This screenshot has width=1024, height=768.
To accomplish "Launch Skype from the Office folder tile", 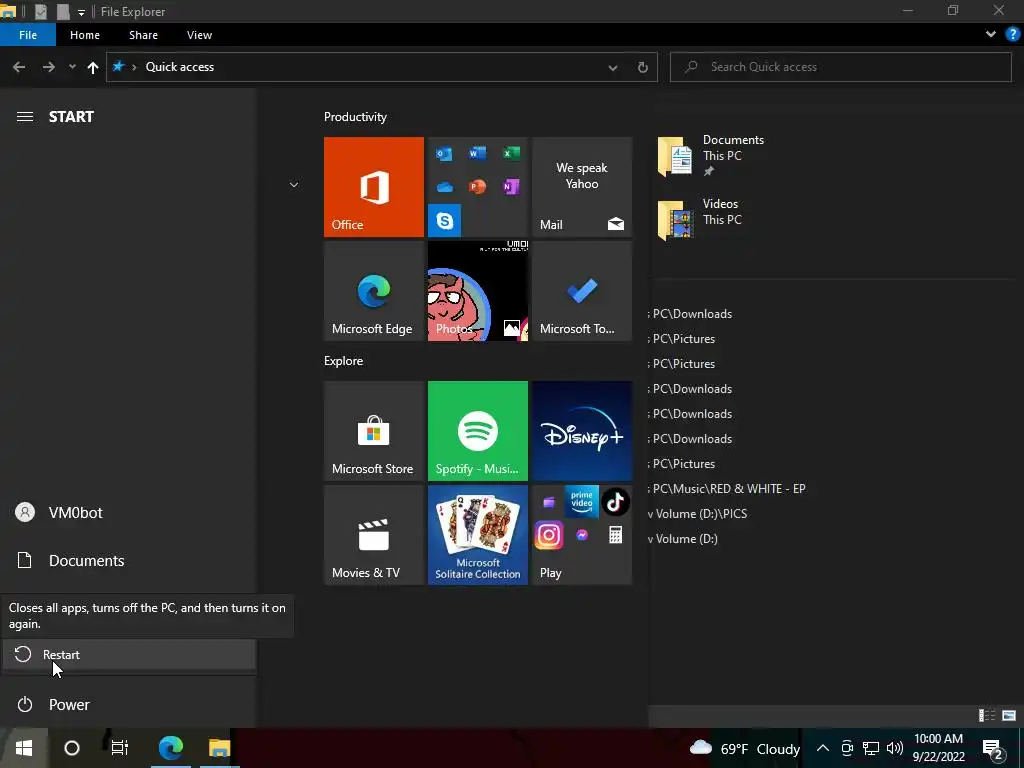I will (445, 221).
